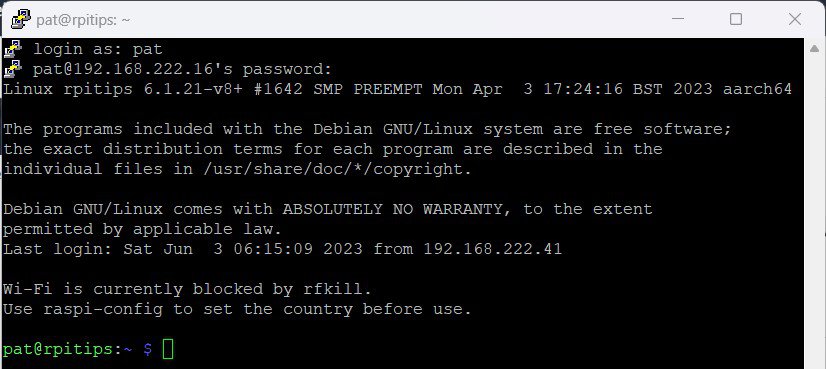
Task: Click the "Linux rpitips 6.1.21-v8+" kernel version text
Action: 123,89
